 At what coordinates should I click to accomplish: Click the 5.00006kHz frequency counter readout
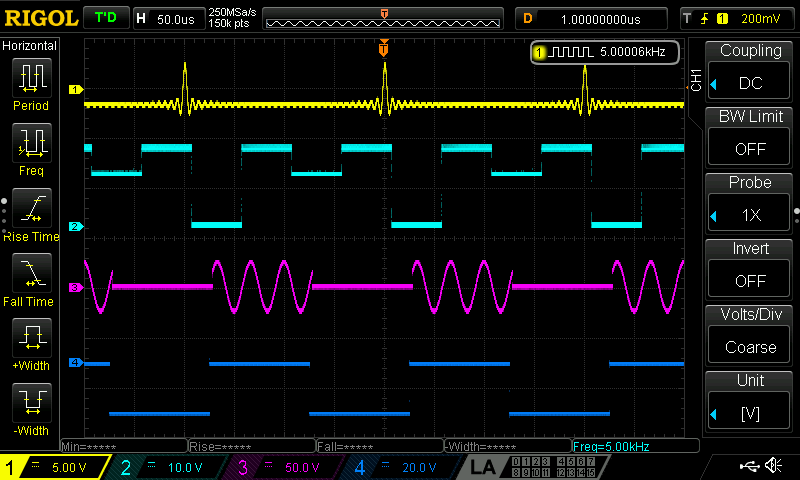(x=605, y=51)
